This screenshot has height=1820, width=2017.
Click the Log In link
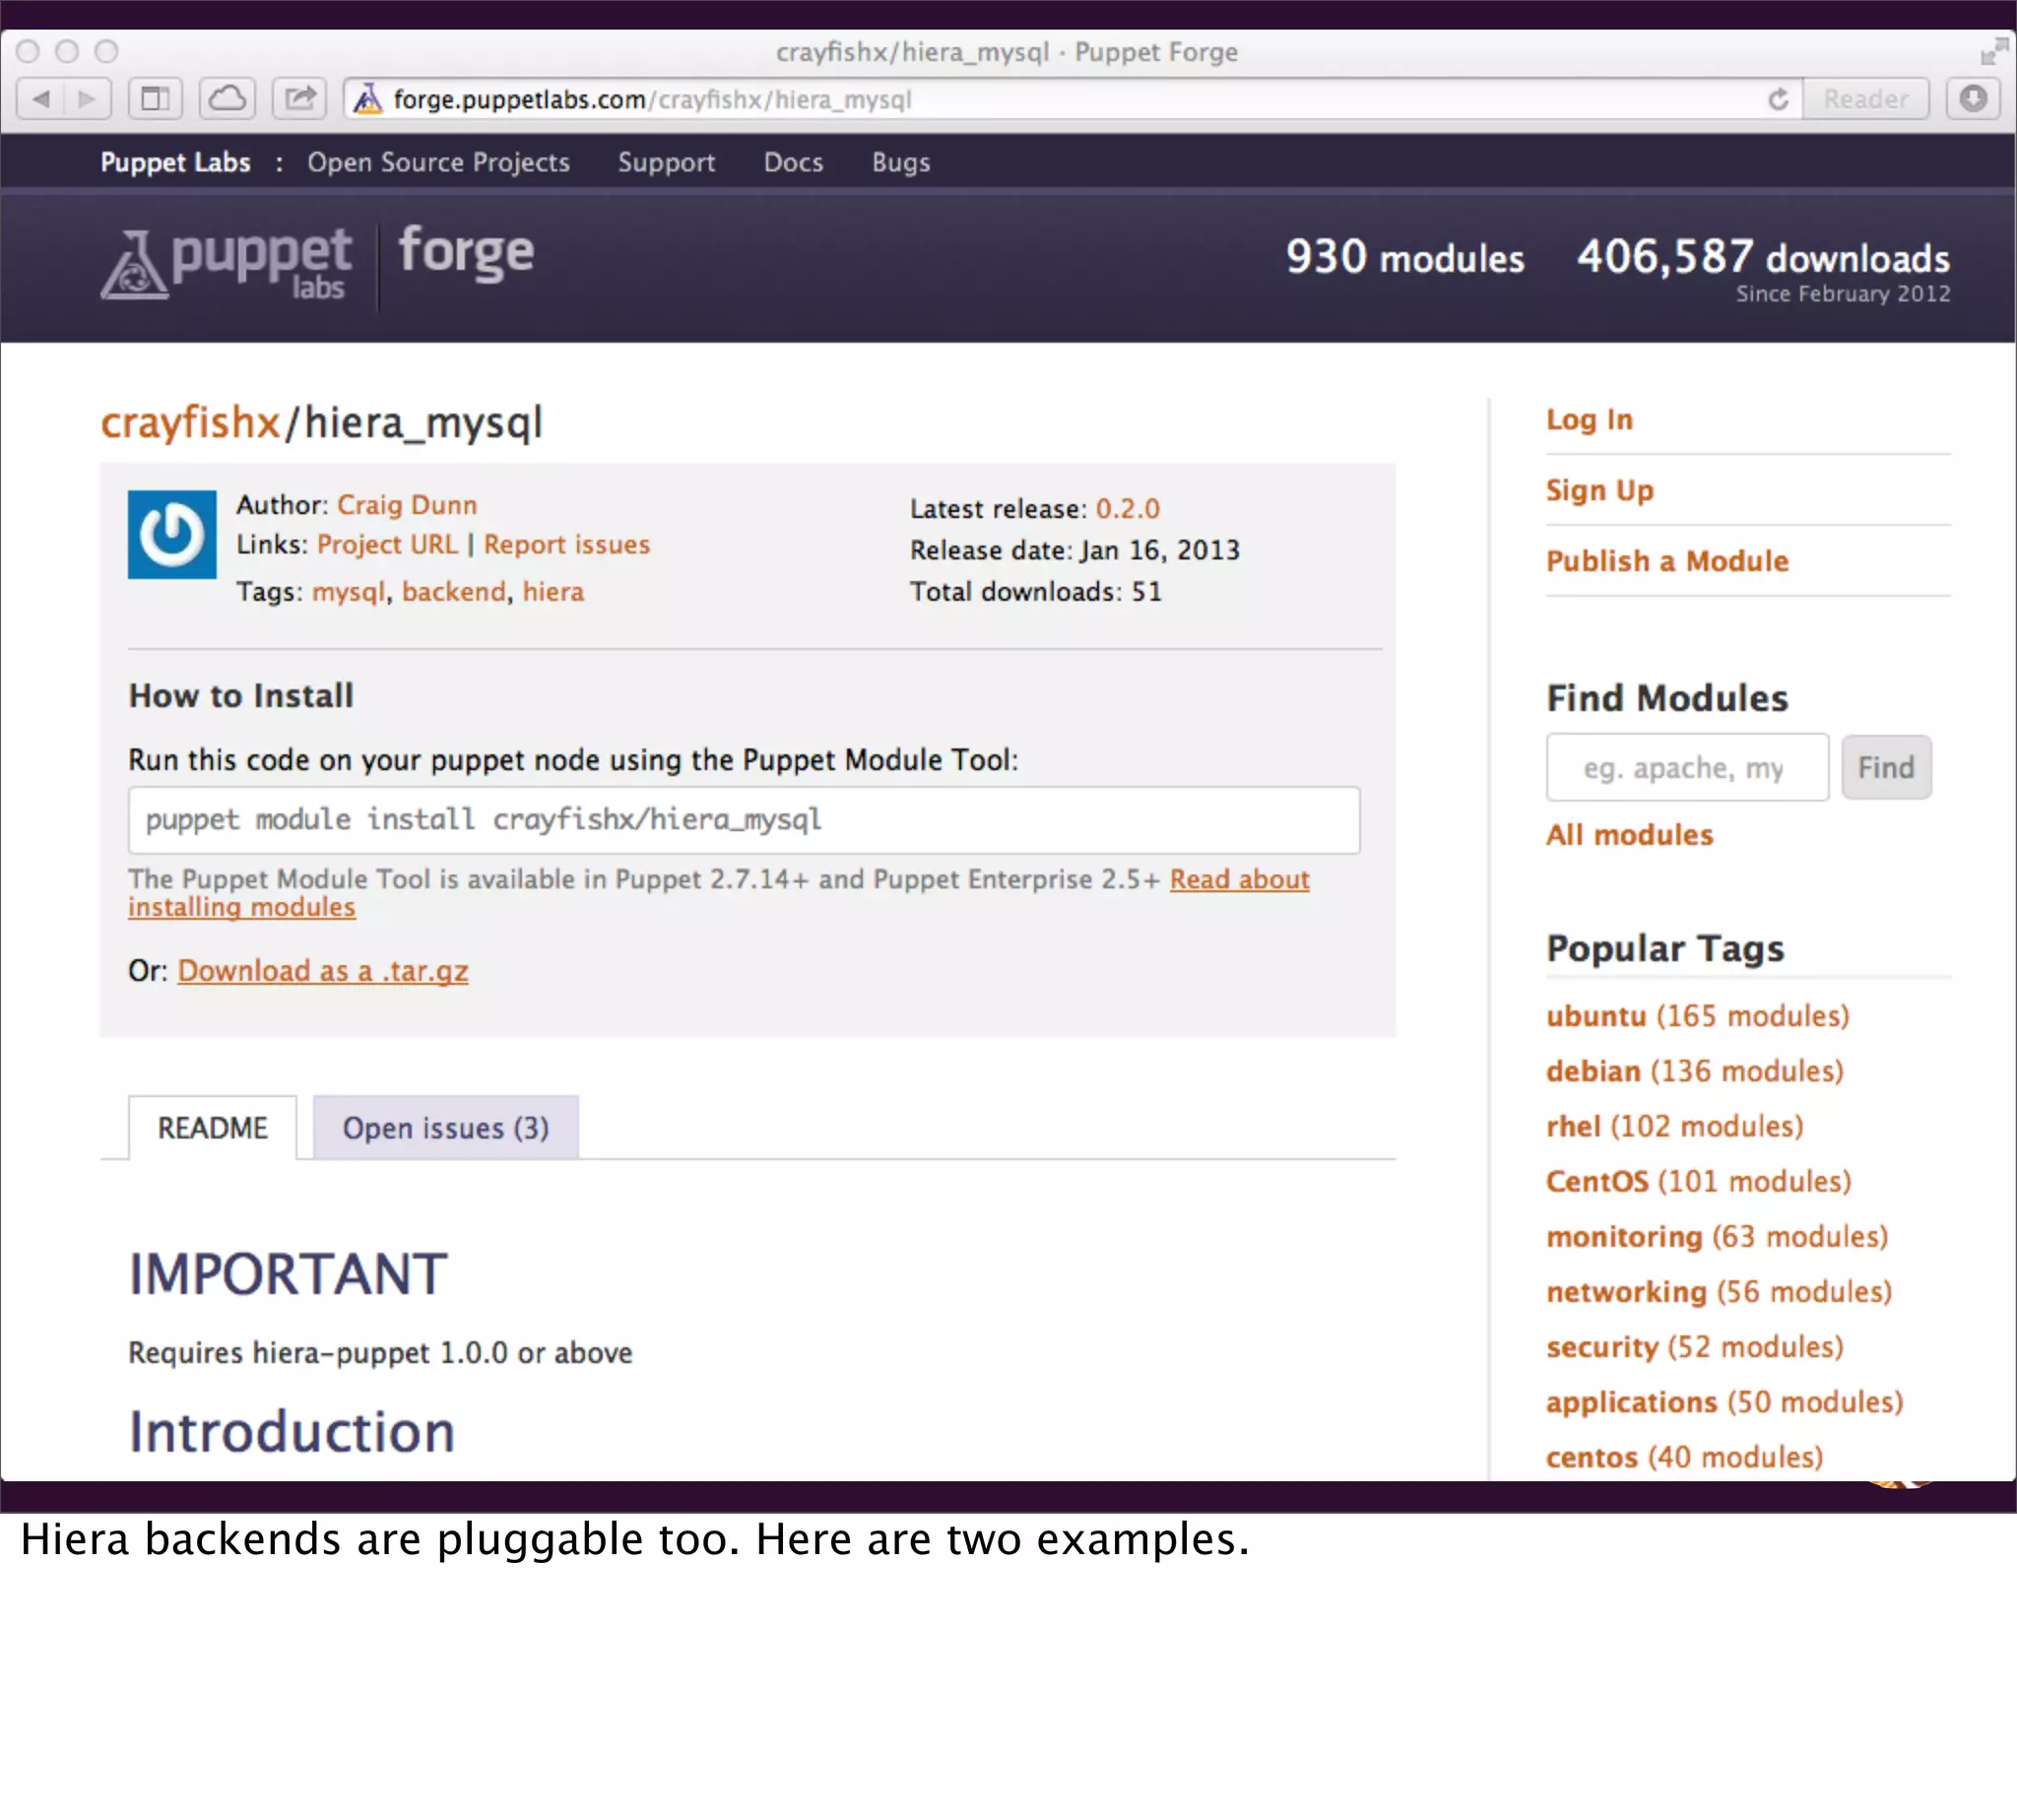pyautogui.click(x=1589, y=419)
